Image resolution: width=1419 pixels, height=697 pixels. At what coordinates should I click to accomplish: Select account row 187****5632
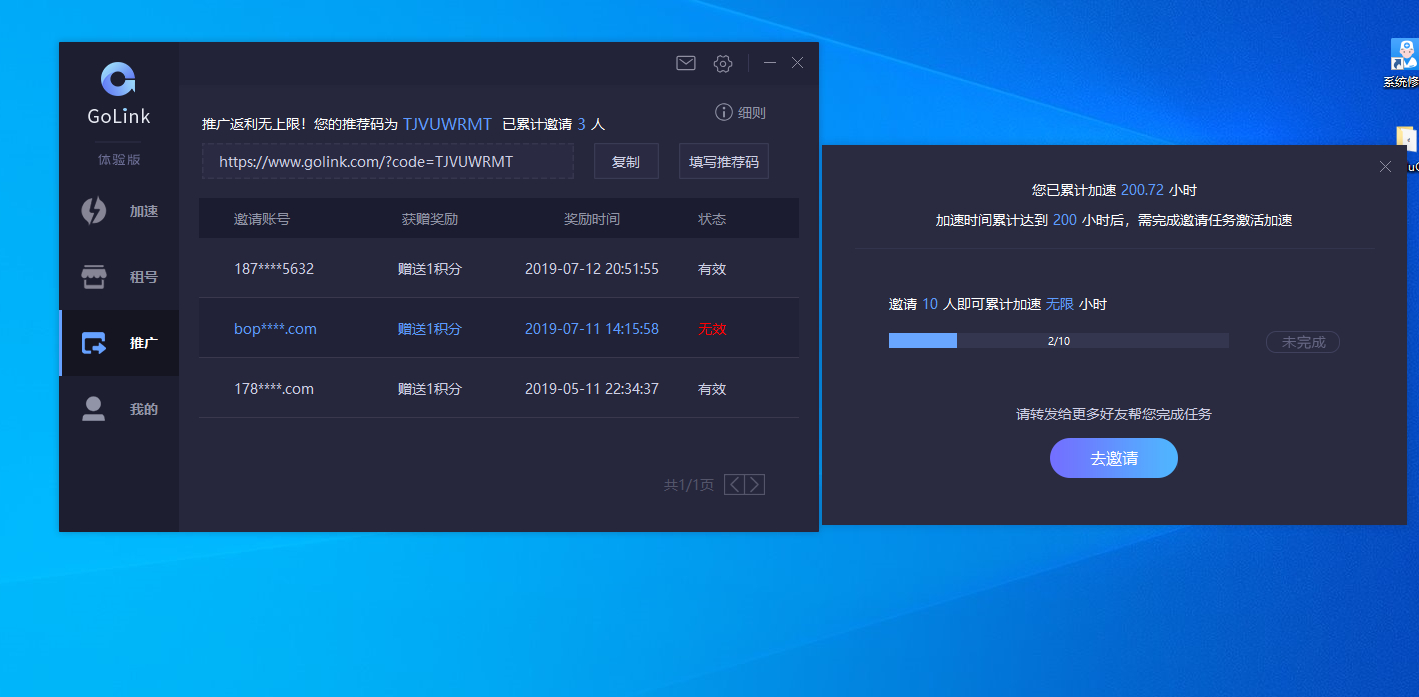pyautogui.click(x=499, y=268)
